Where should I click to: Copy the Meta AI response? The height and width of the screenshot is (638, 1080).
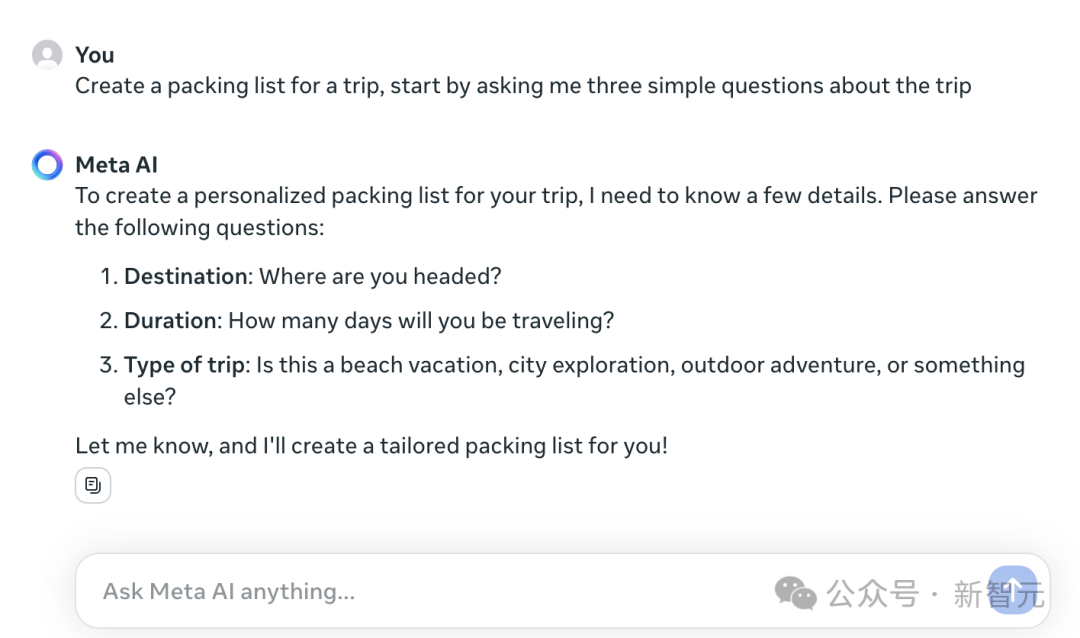point(93,486)
